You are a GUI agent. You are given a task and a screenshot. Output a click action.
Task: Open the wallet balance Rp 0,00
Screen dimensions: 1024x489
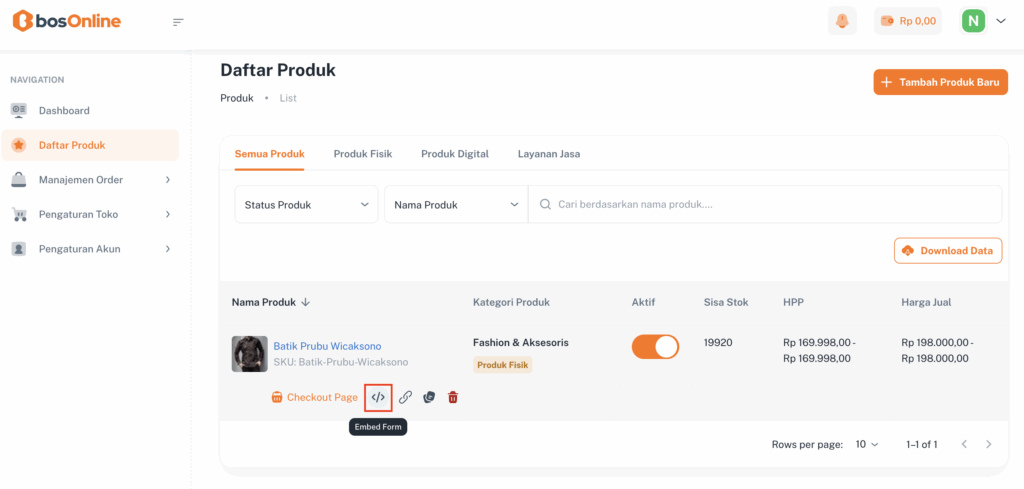pos(907,21)
